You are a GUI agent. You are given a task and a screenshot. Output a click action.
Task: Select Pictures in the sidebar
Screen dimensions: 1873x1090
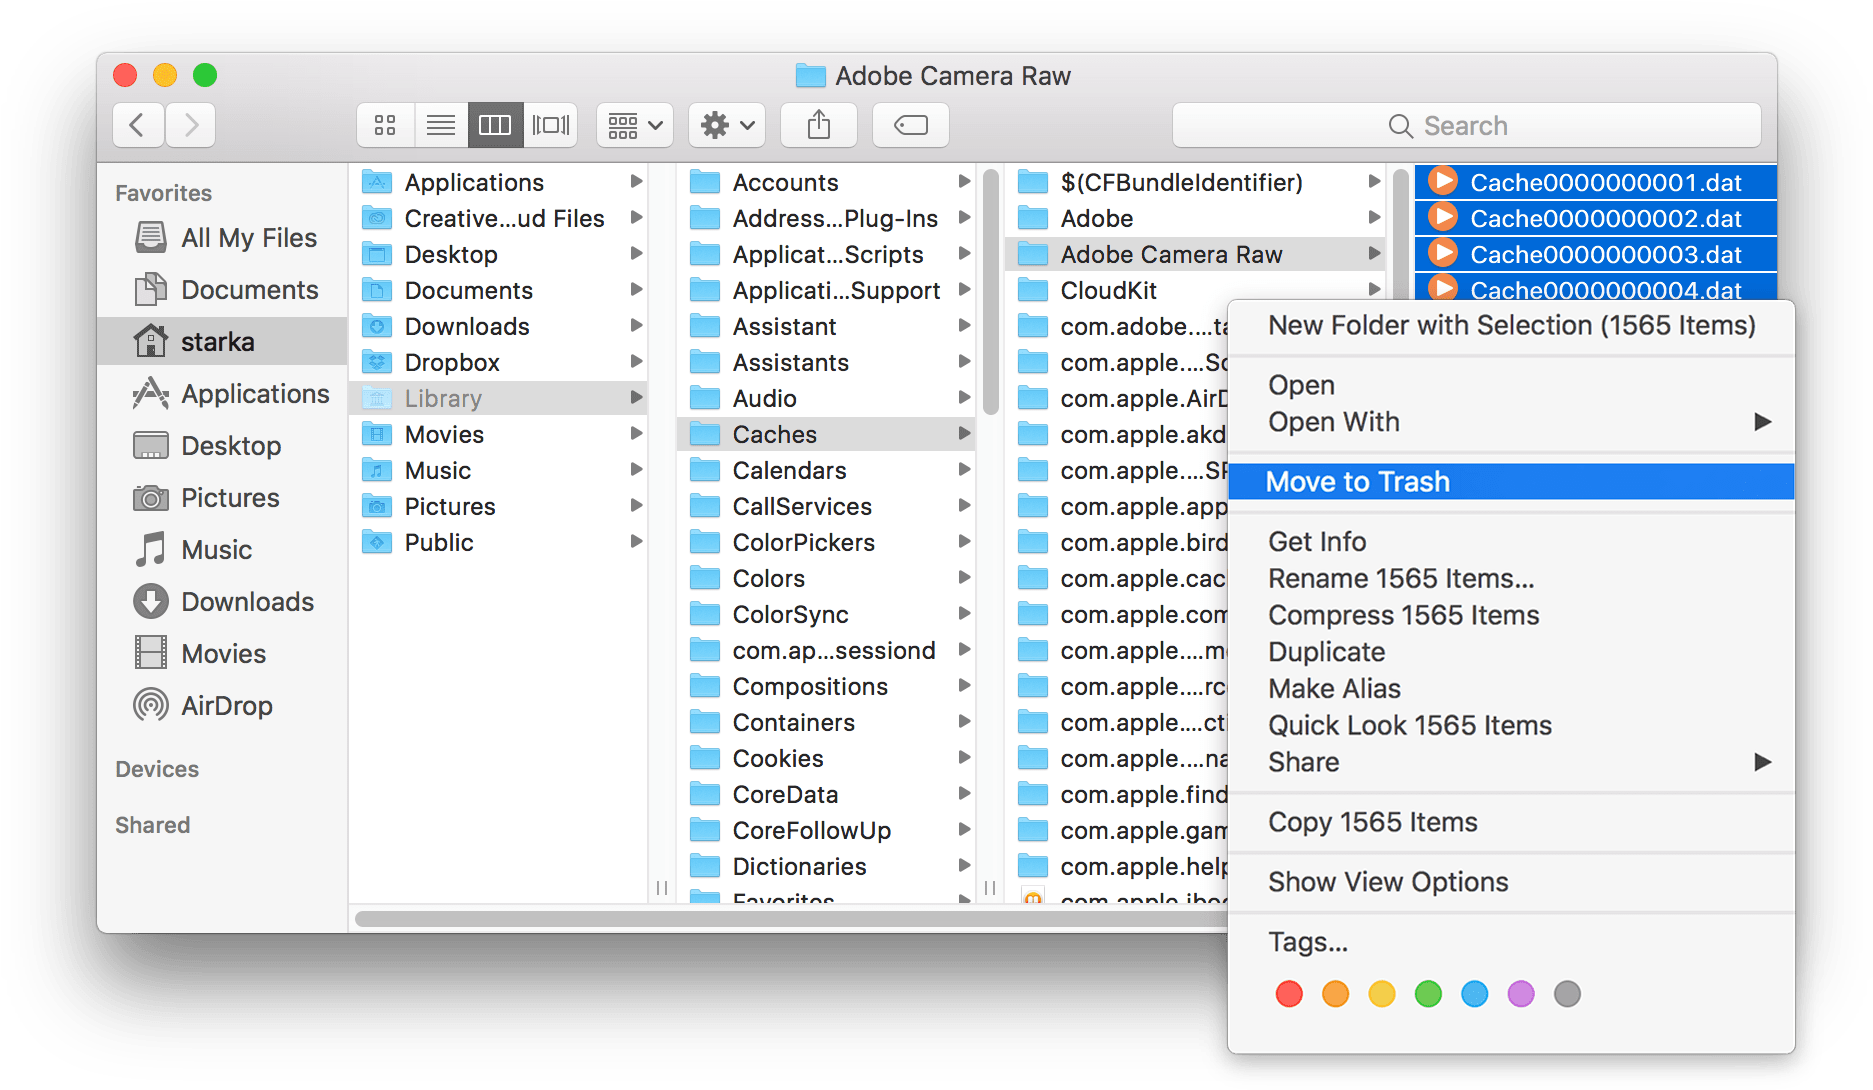click(229, 497)
